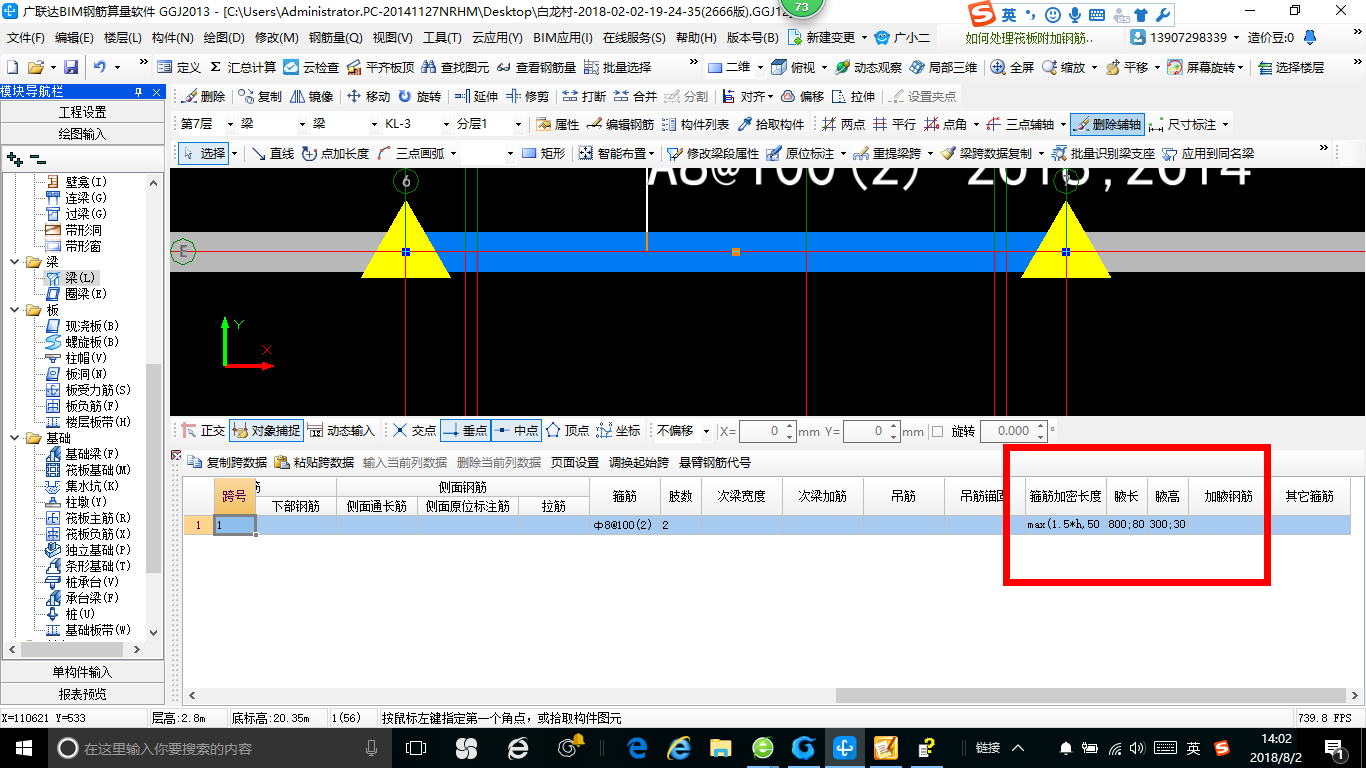Switch to 工程设置 project settings
Screen dimensions: 1366x768
82,112
